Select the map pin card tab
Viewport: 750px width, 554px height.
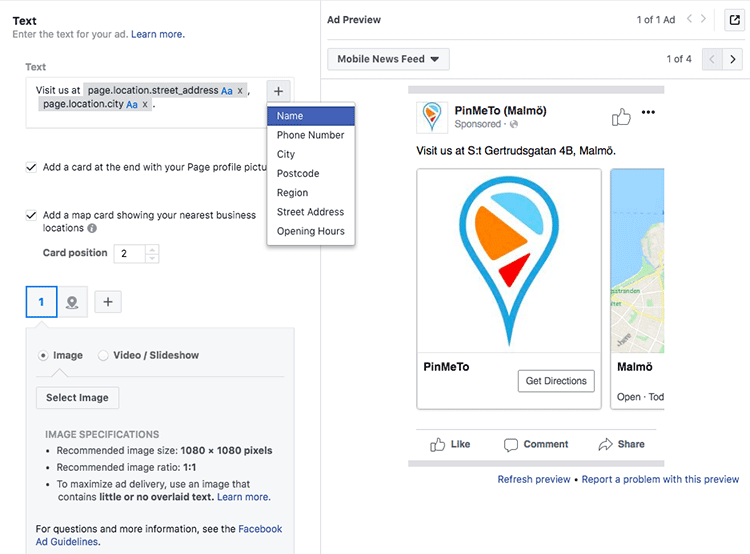click(72, 302)
